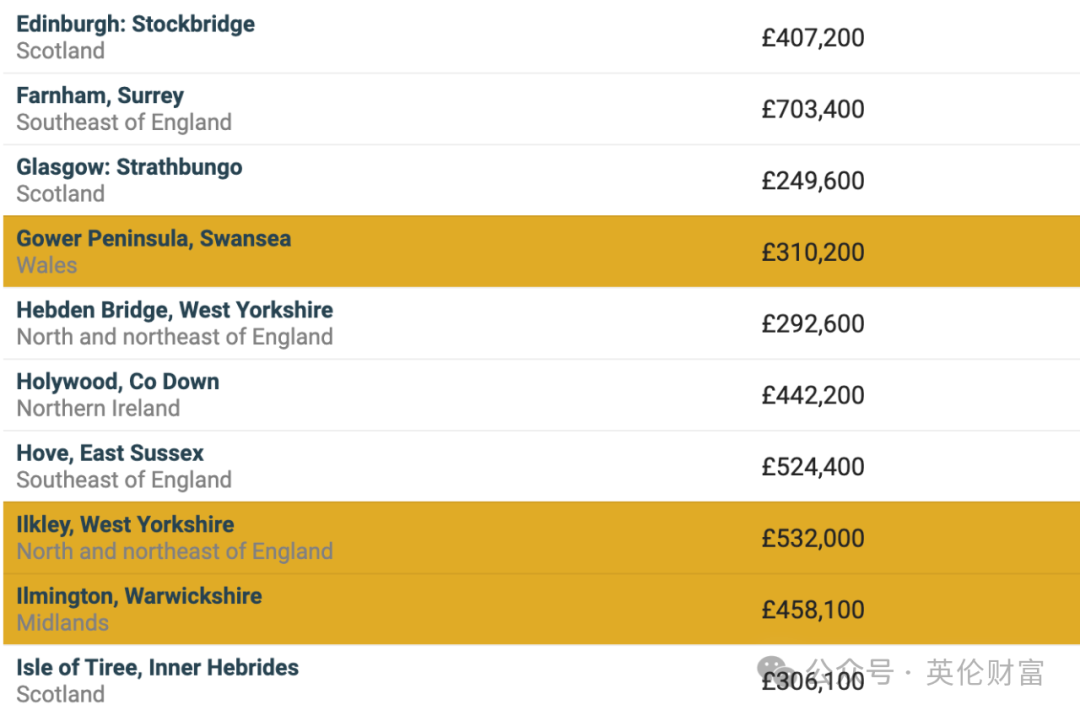Click the £310,200 price in yellow row
The height and width of the screenshot is (716, 1080).
(x=813, y=253)
